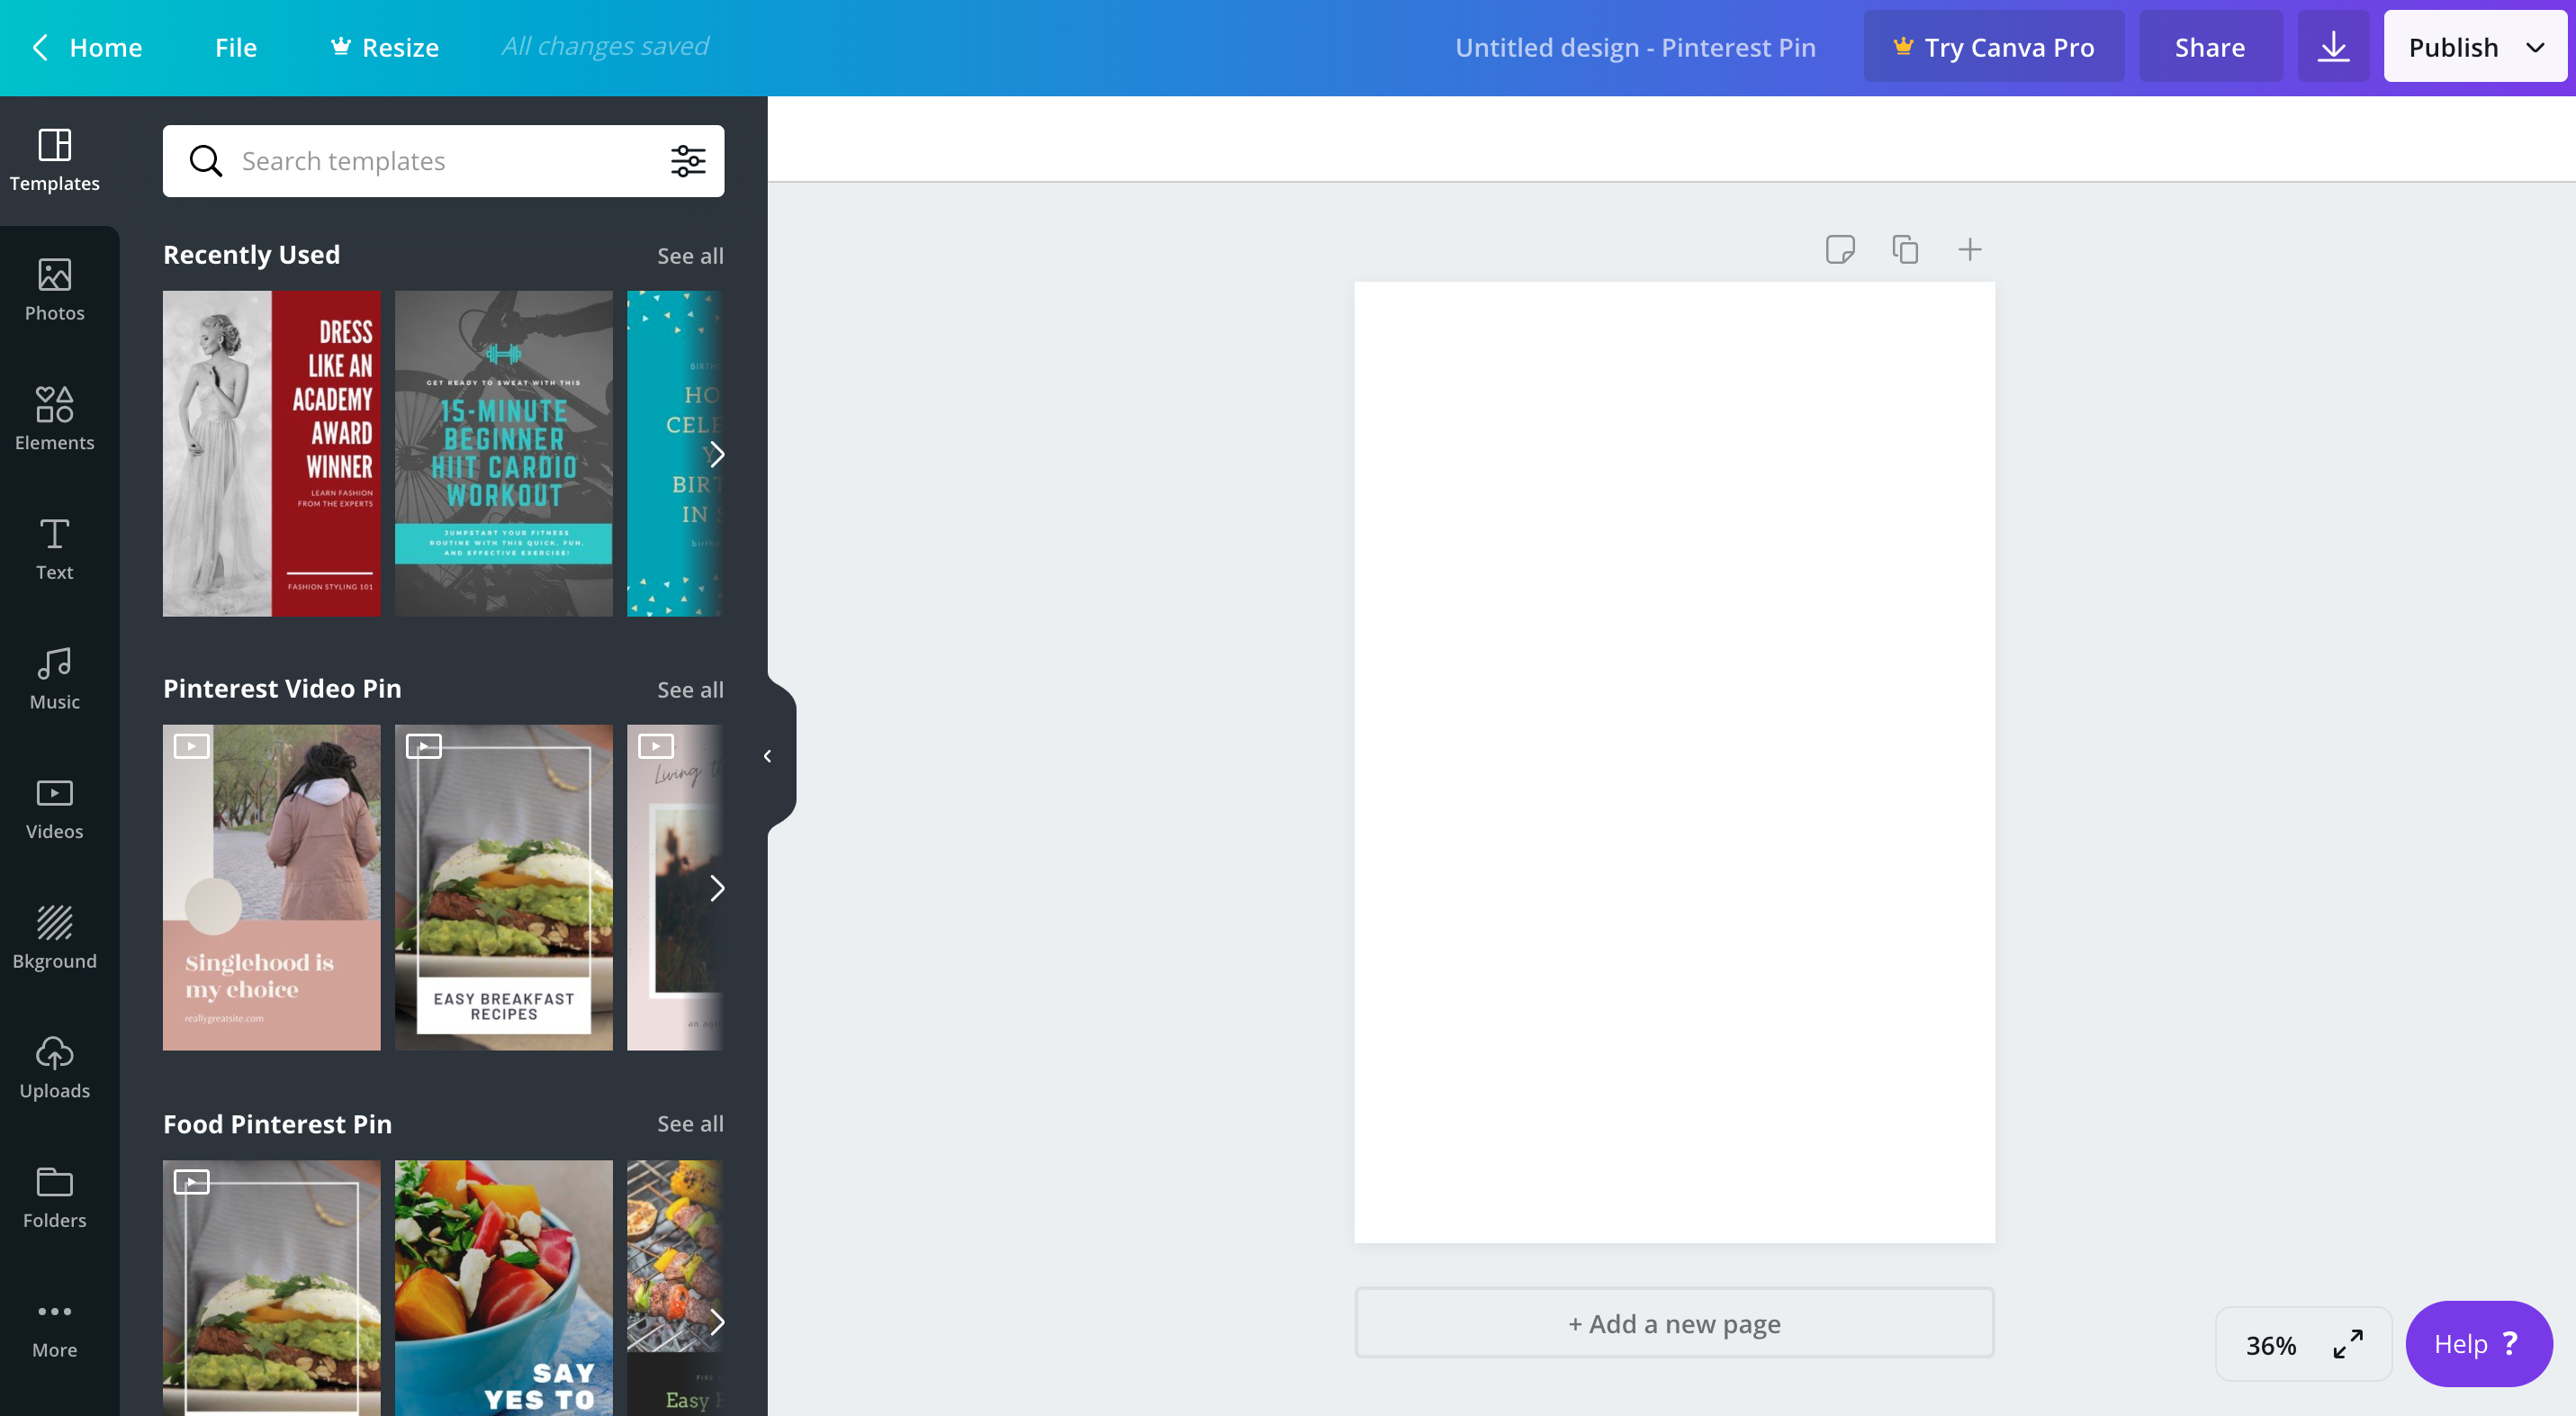The height and width of the screenshot is (1416, 2576).
Task: See all Food Pinterest Pin templates
Action: point(690,1124)
